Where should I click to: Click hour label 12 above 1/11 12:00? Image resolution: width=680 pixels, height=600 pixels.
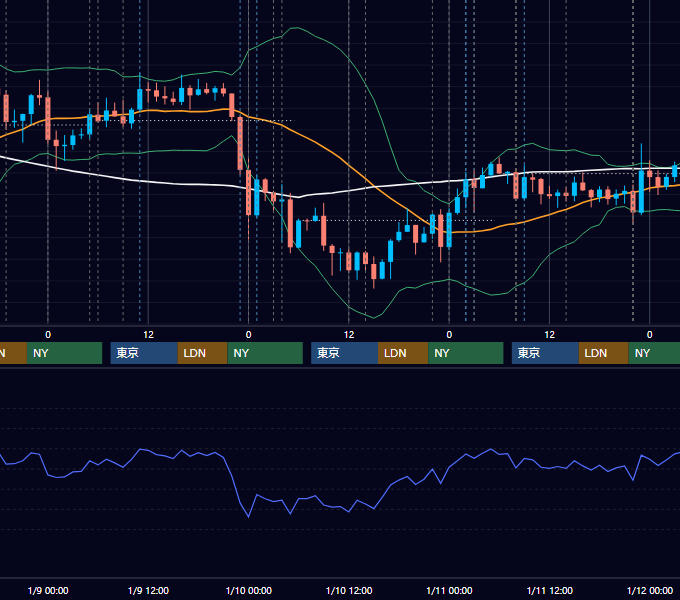tap(549, 335)
